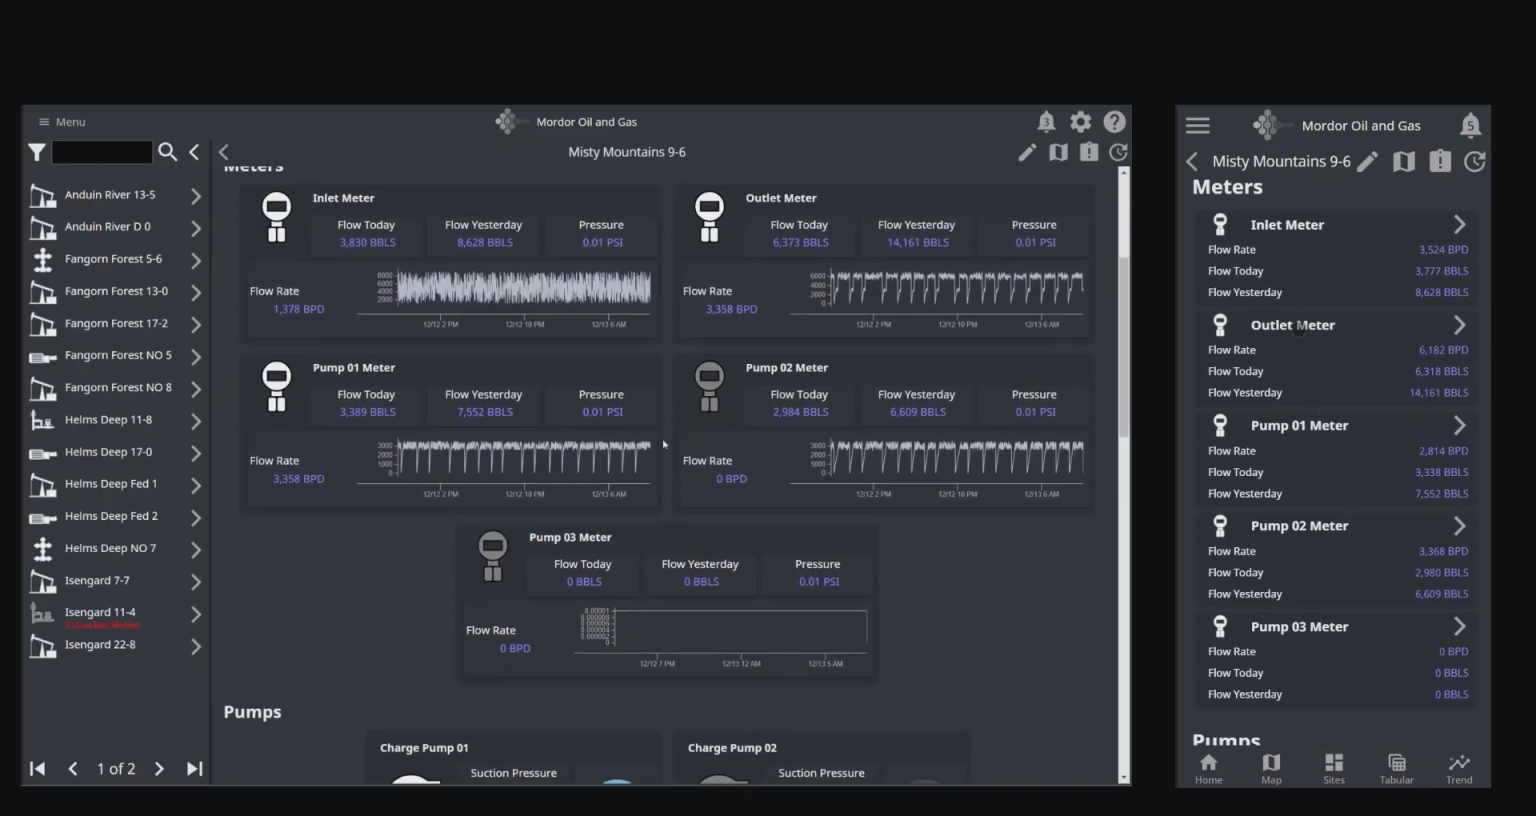1536x816 pixels.
Task: Switch to the Tabular tab
Action: (x=1396, y=768)
